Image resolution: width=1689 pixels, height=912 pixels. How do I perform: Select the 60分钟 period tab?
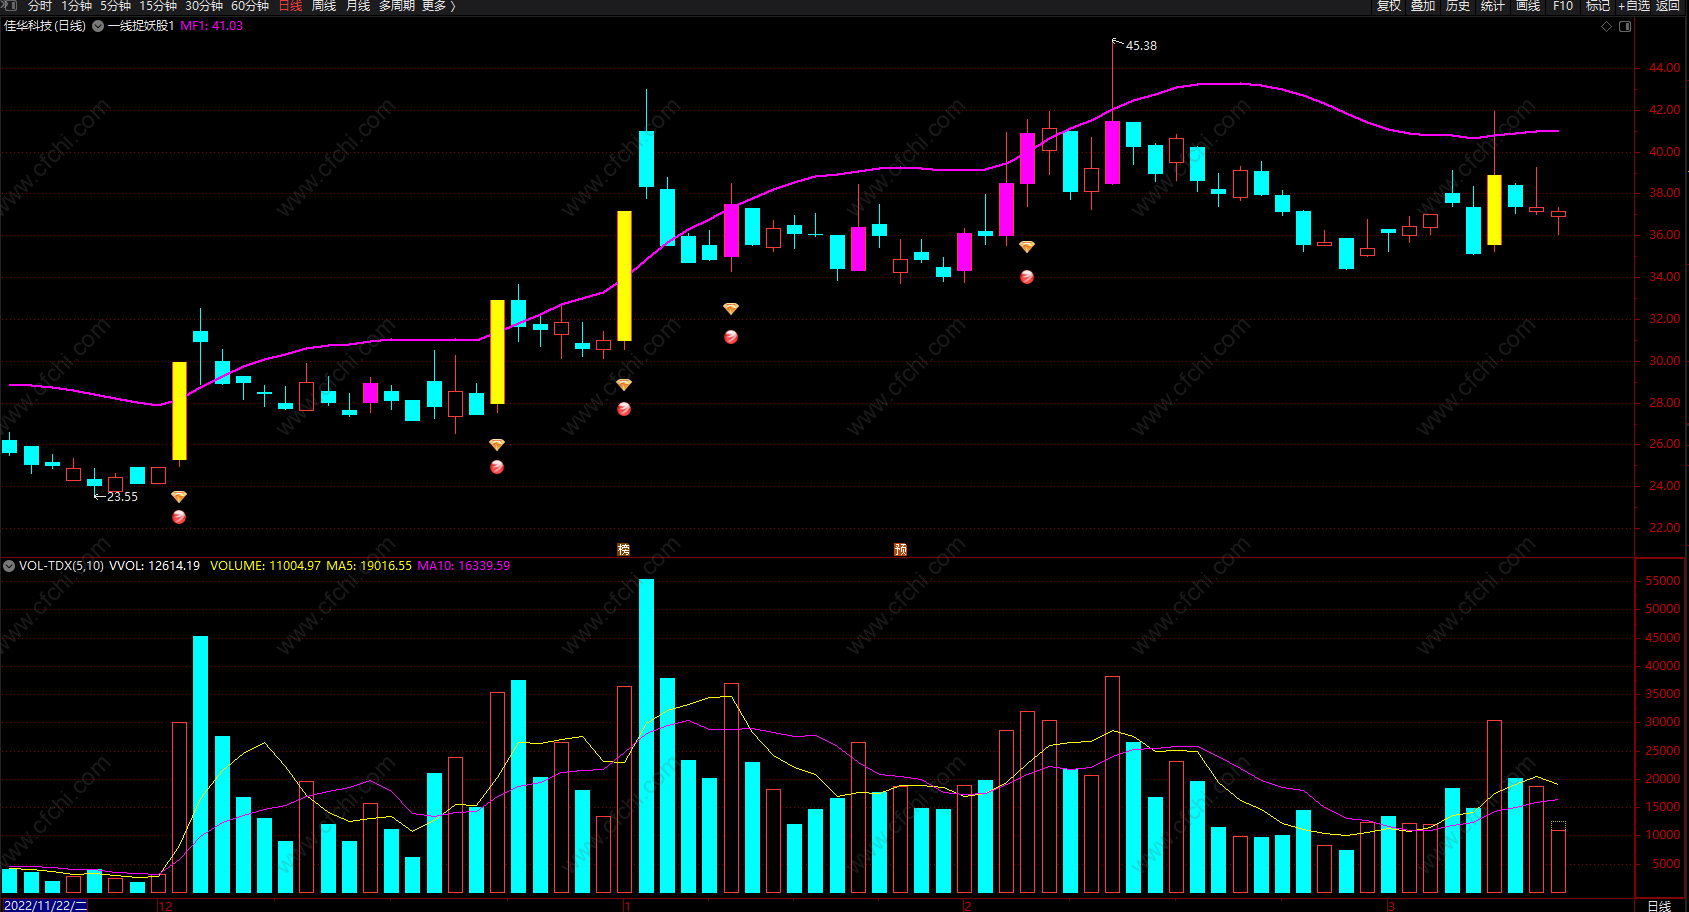click(249, 6)
